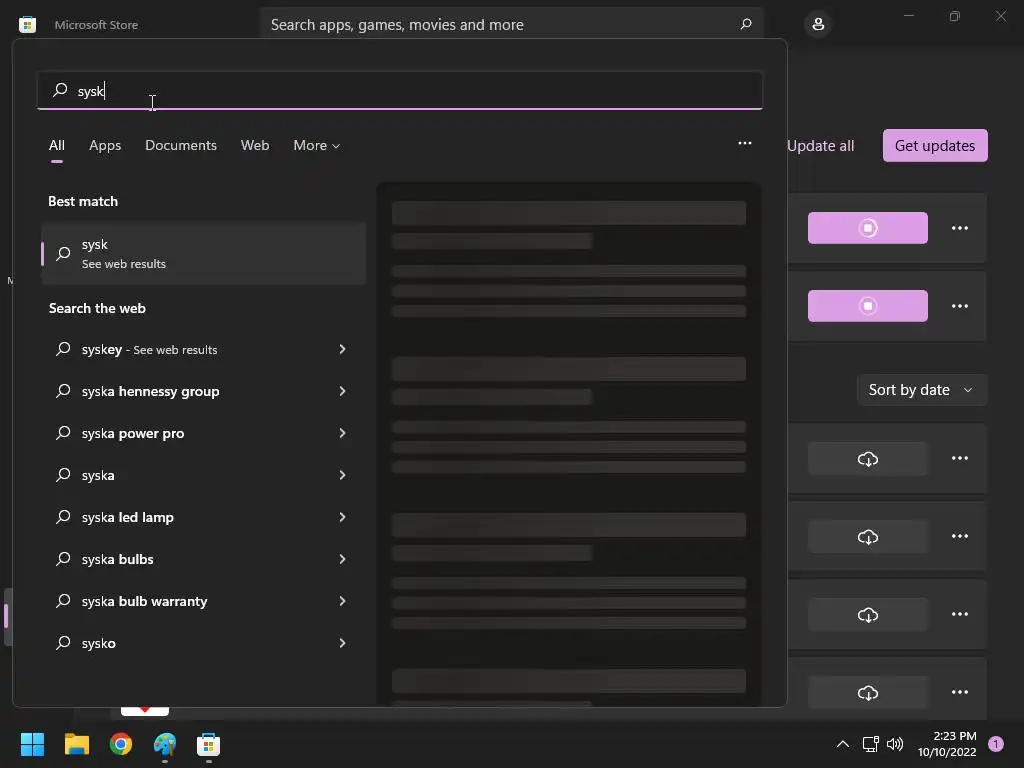Open the Sort by date dropdown
This screenshot has width=1024, height=768.
(921, 390)
